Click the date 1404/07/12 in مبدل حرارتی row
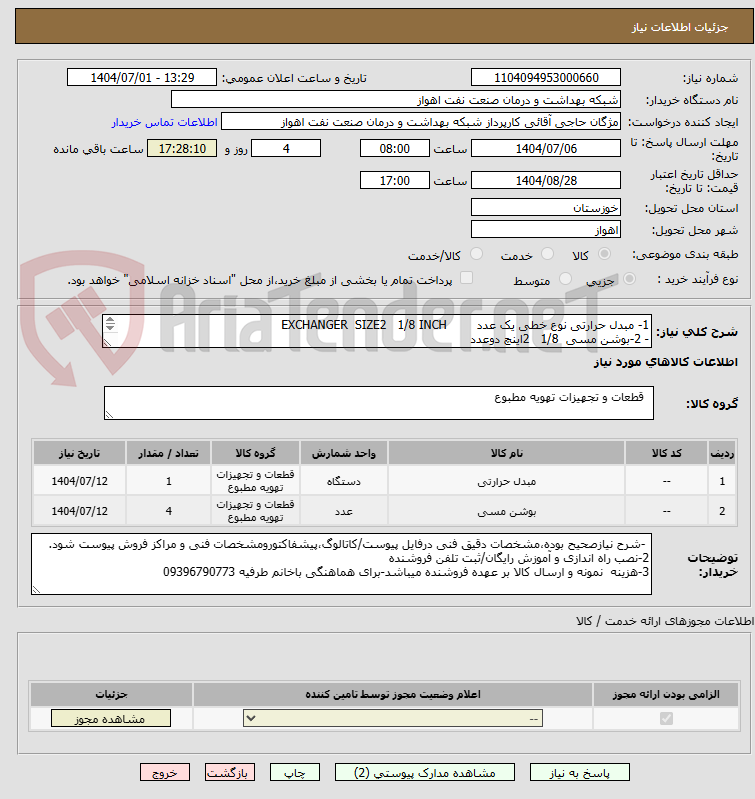Viewport: 755px width, 799px height. tap(79, 481)
